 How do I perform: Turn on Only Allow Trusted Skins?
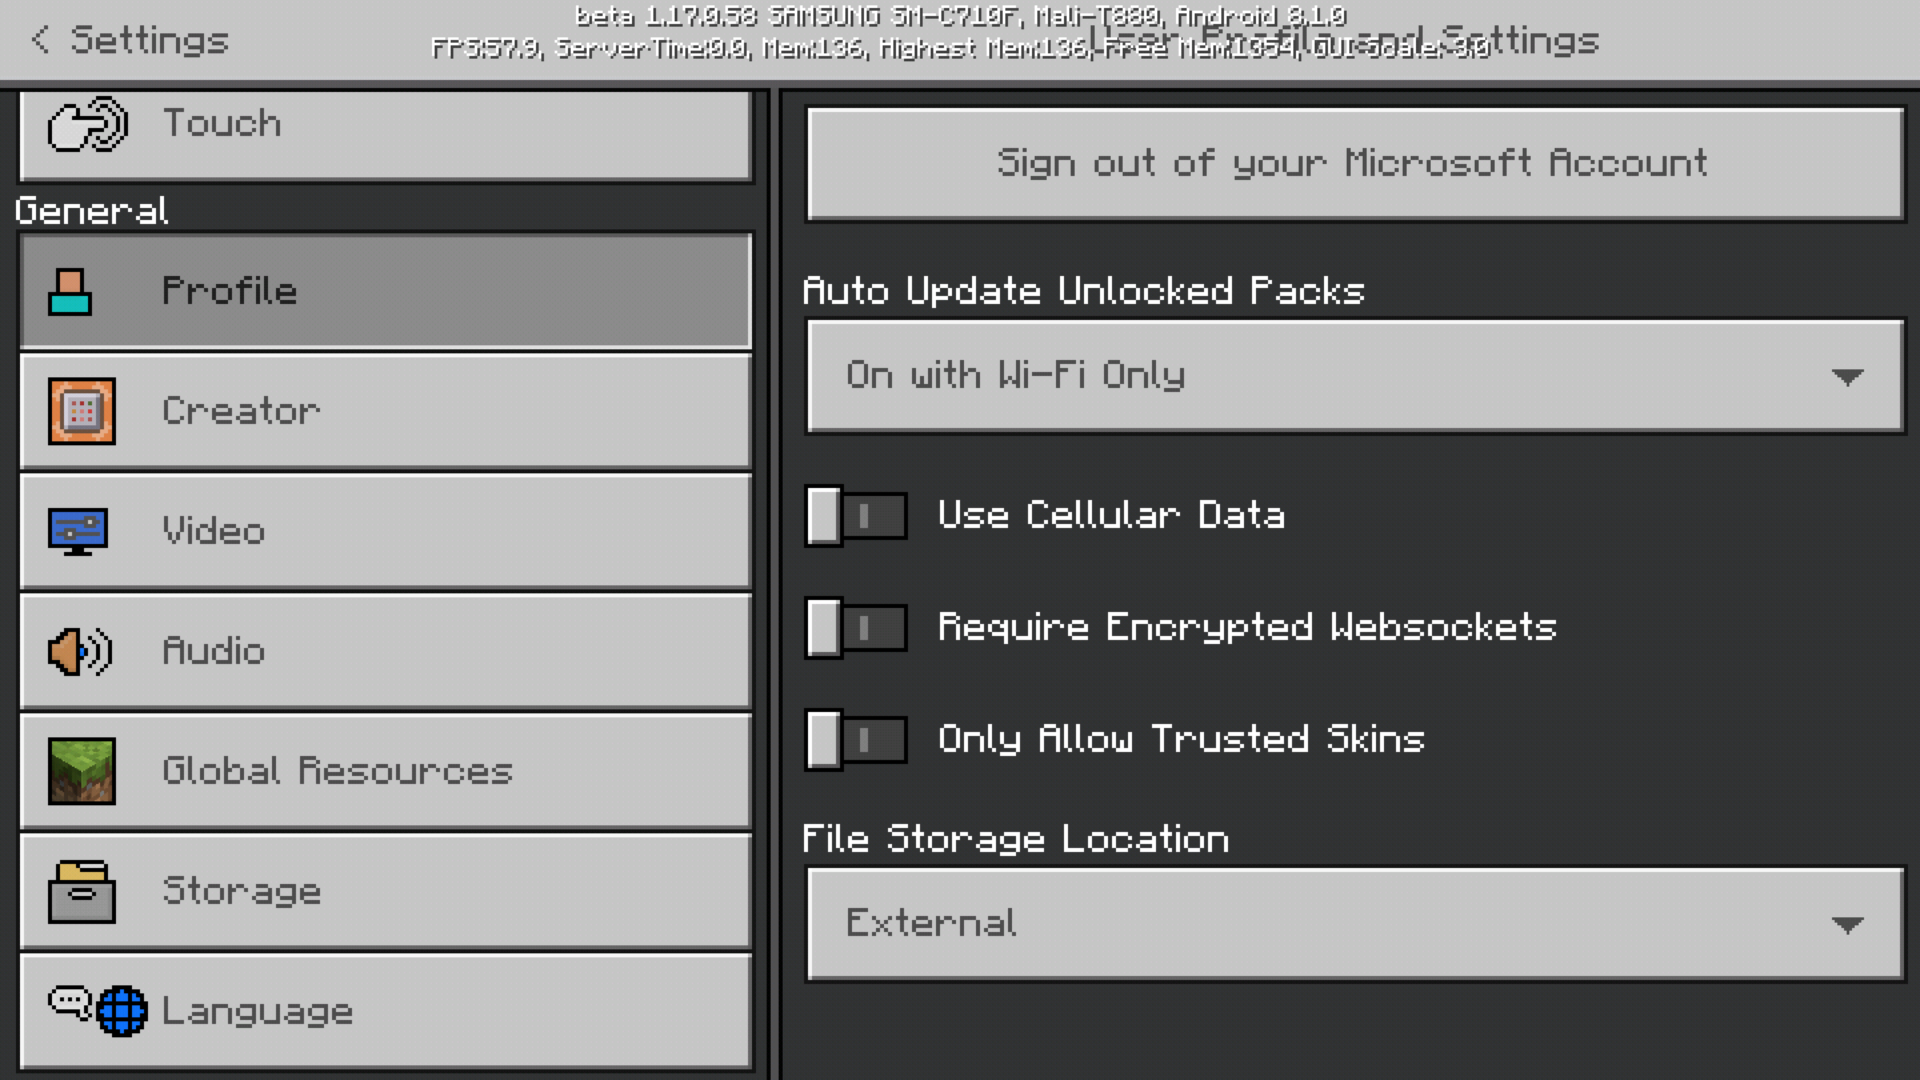pyautogui.click(x=856, y=740)
